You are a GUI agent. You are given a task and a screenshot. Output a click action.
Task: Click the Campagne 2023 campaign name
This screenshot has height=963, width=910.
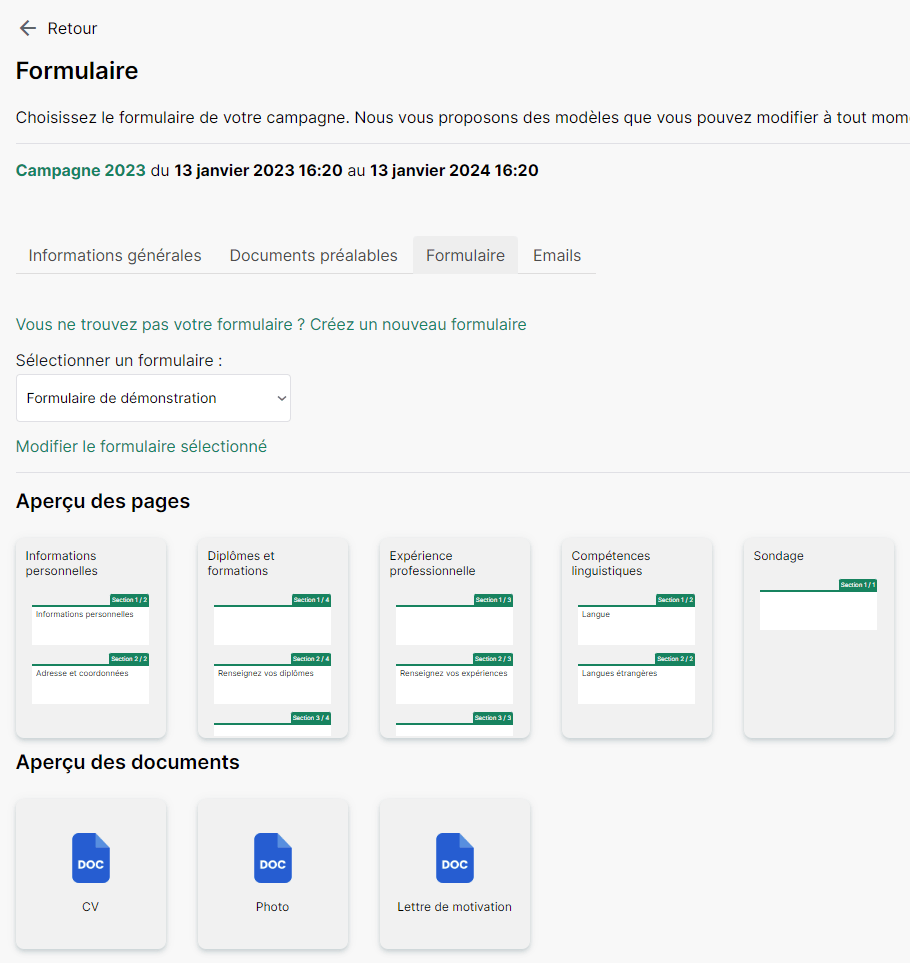pos(81,170)
